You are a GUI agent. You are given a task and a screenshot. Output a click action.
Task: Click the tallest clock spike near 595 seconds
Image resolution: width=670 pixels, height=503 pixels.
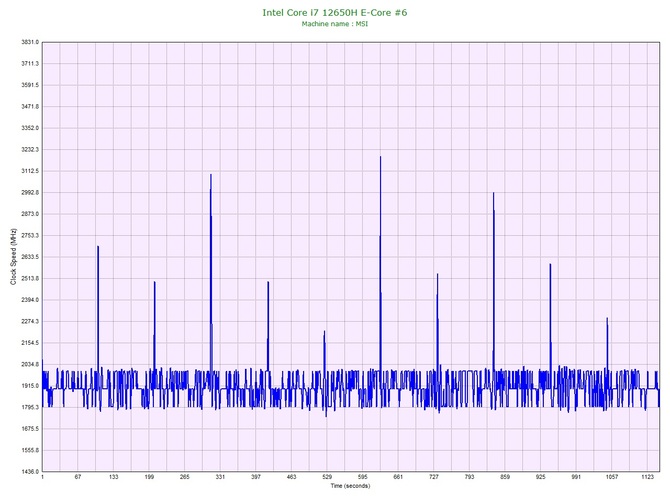[380, 158]
